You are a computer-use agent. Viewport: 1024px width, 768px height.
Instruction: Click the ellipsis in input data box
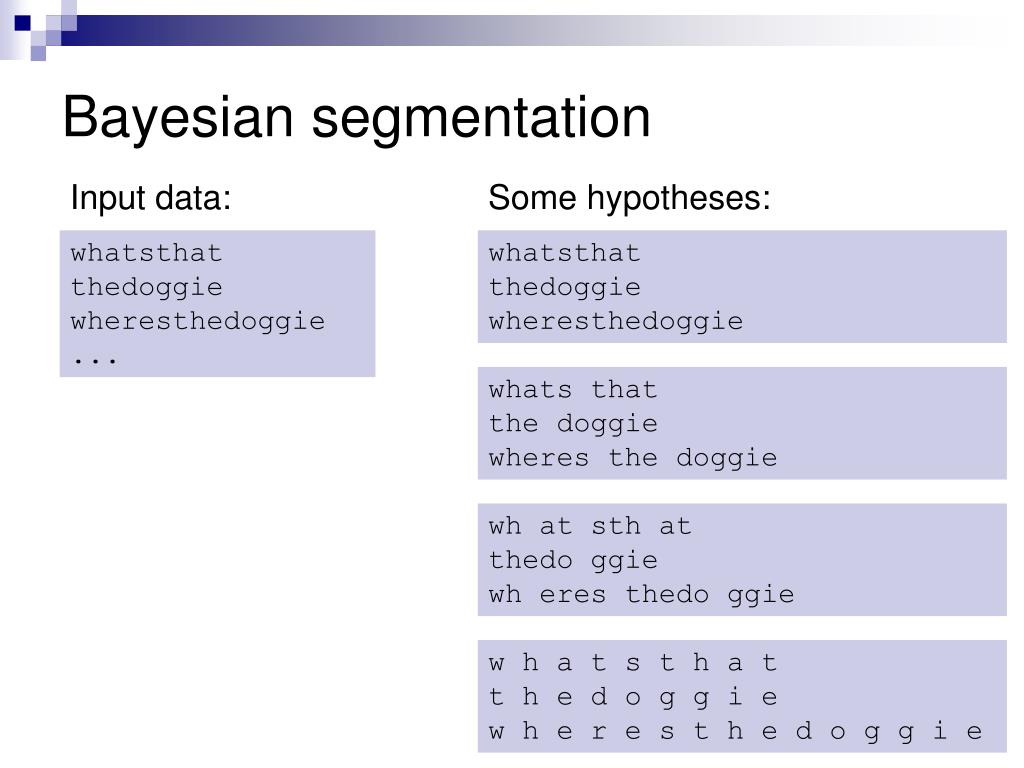[95, 359]
